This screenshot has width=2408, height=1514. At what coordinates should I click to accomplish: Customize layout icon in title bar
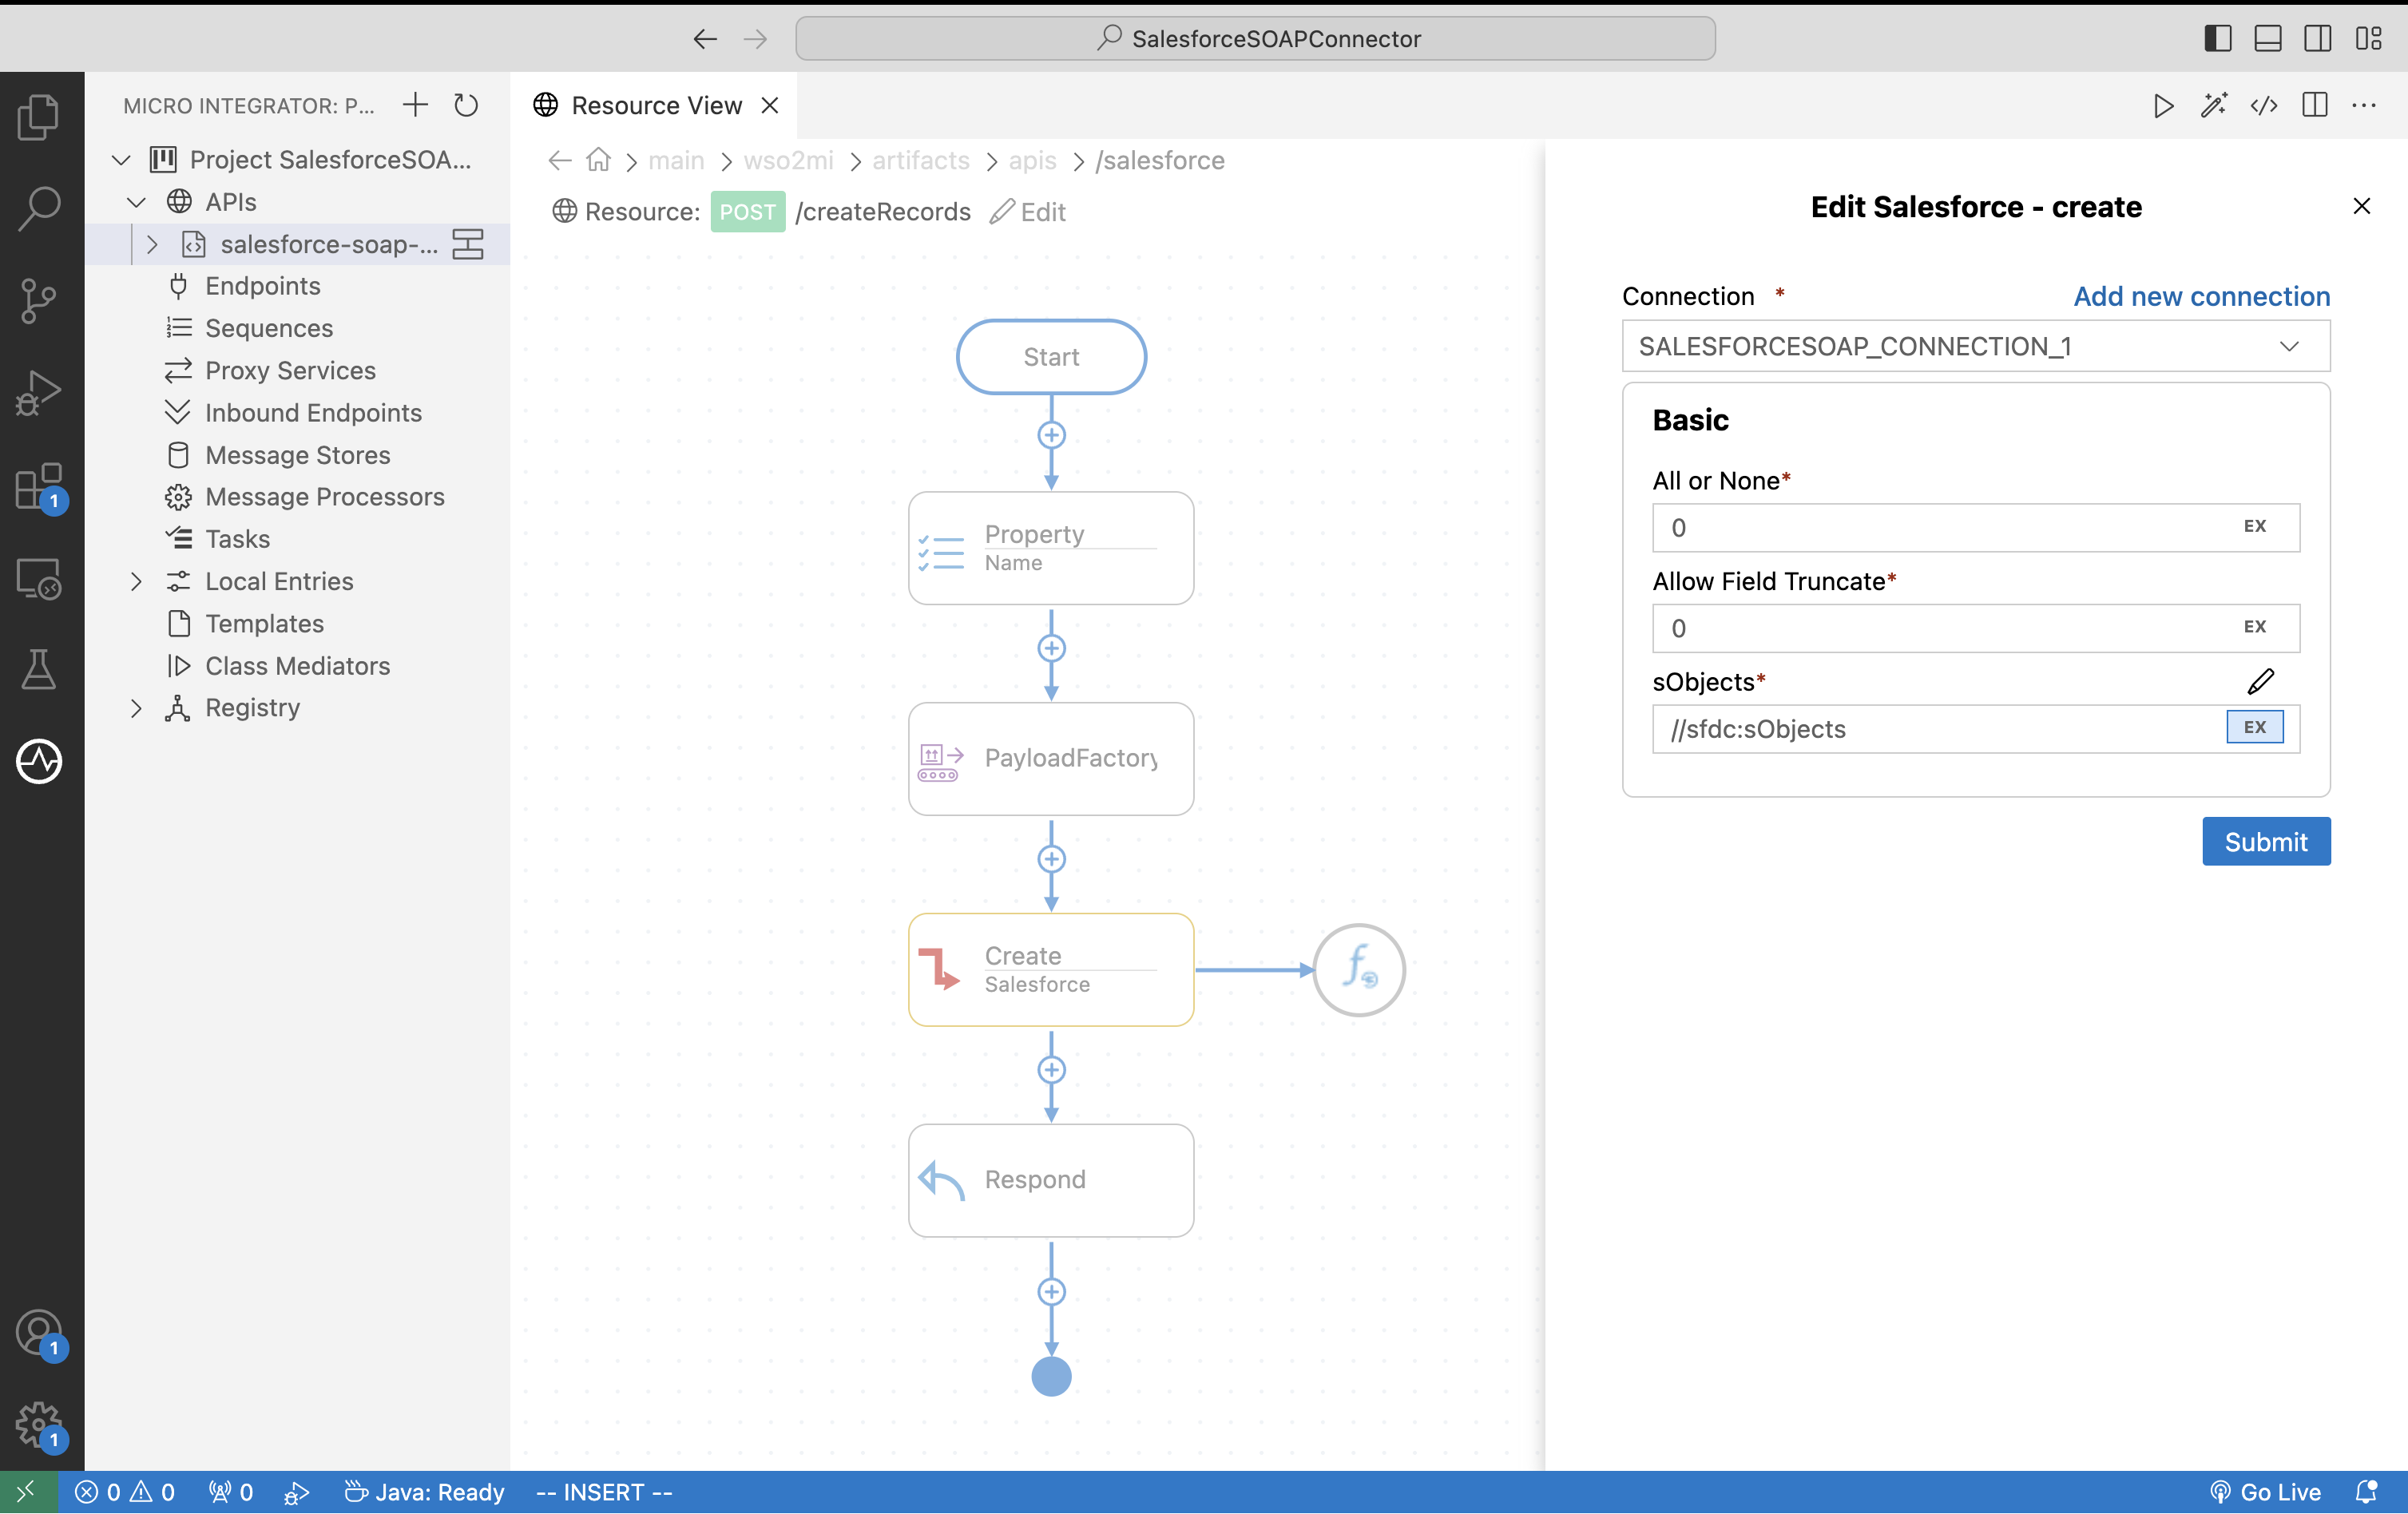click(2368, 38)
